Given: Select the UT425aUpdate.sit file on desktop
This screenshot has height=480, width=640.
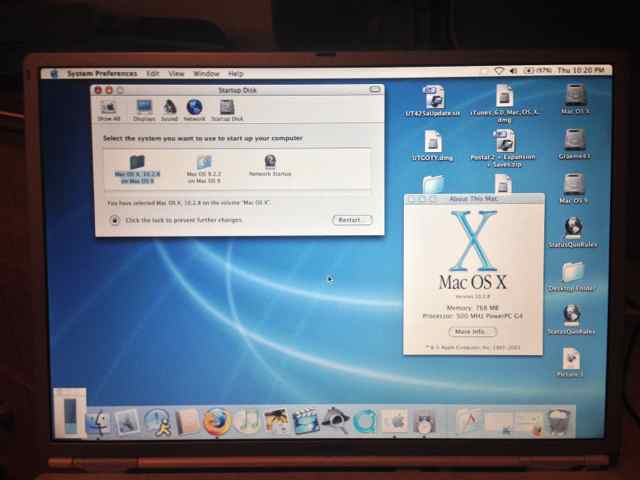Looking at the screenshot, I should (x=433, y=102).
